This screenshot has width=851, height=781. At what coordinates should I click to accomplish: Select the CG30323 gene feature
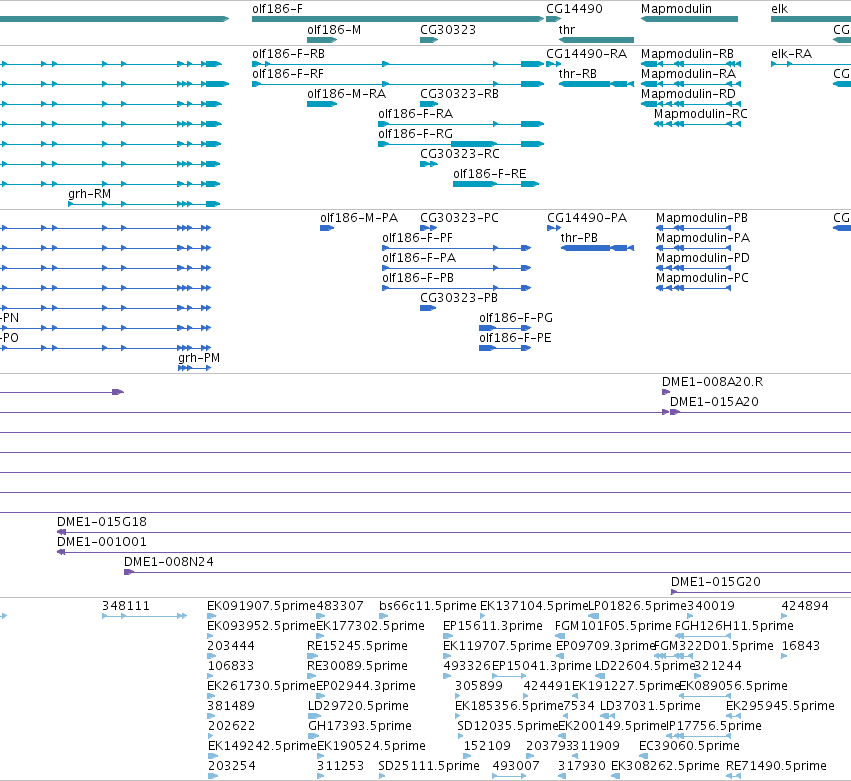pos(429,40)
